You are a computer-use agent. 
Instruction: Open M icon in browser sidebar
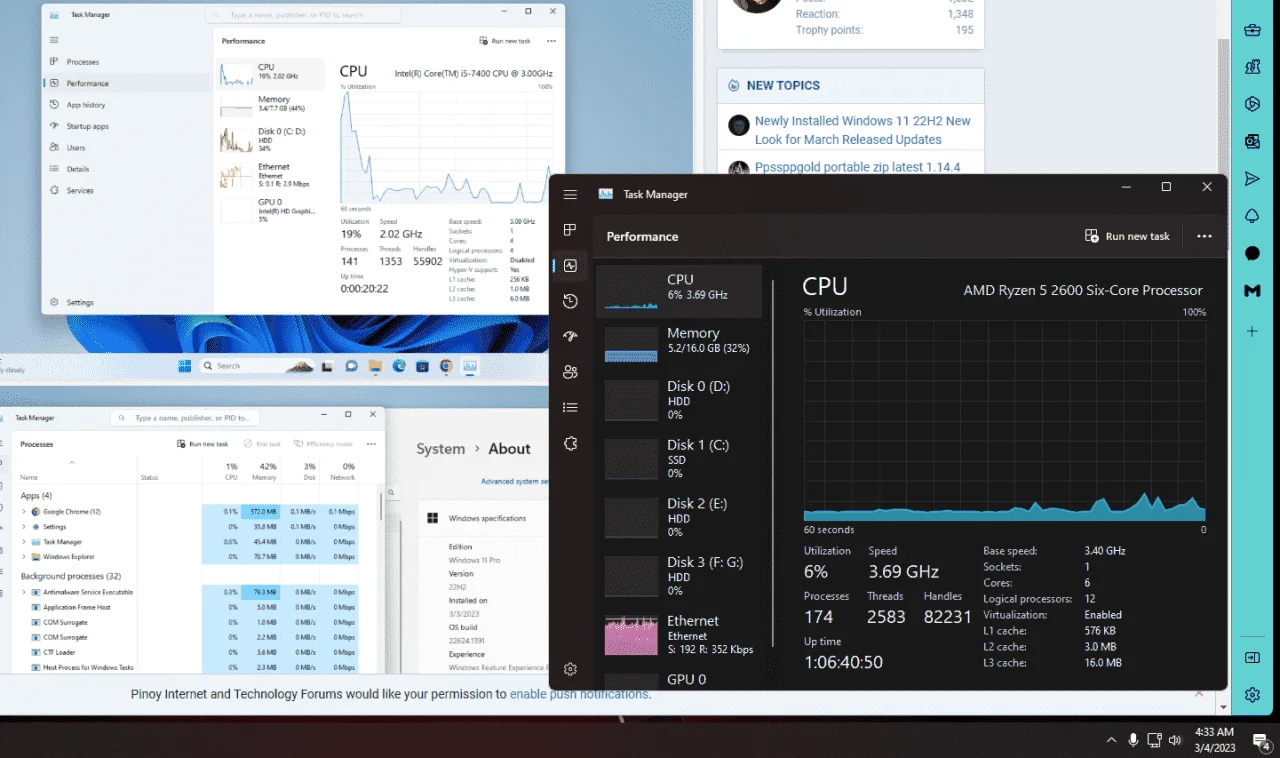point(1252,290)
